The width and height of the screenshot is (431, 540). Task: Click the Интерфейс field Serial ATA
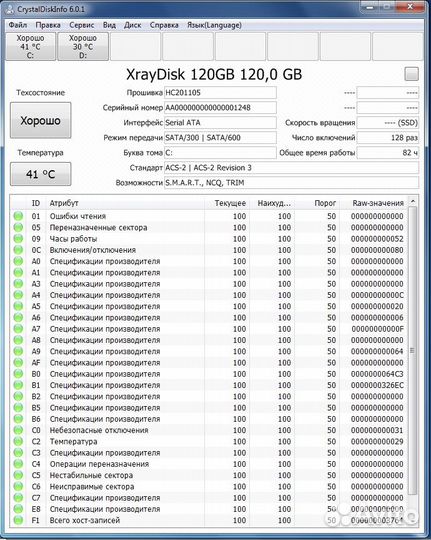pyautogui.click(x=220, y=123)
